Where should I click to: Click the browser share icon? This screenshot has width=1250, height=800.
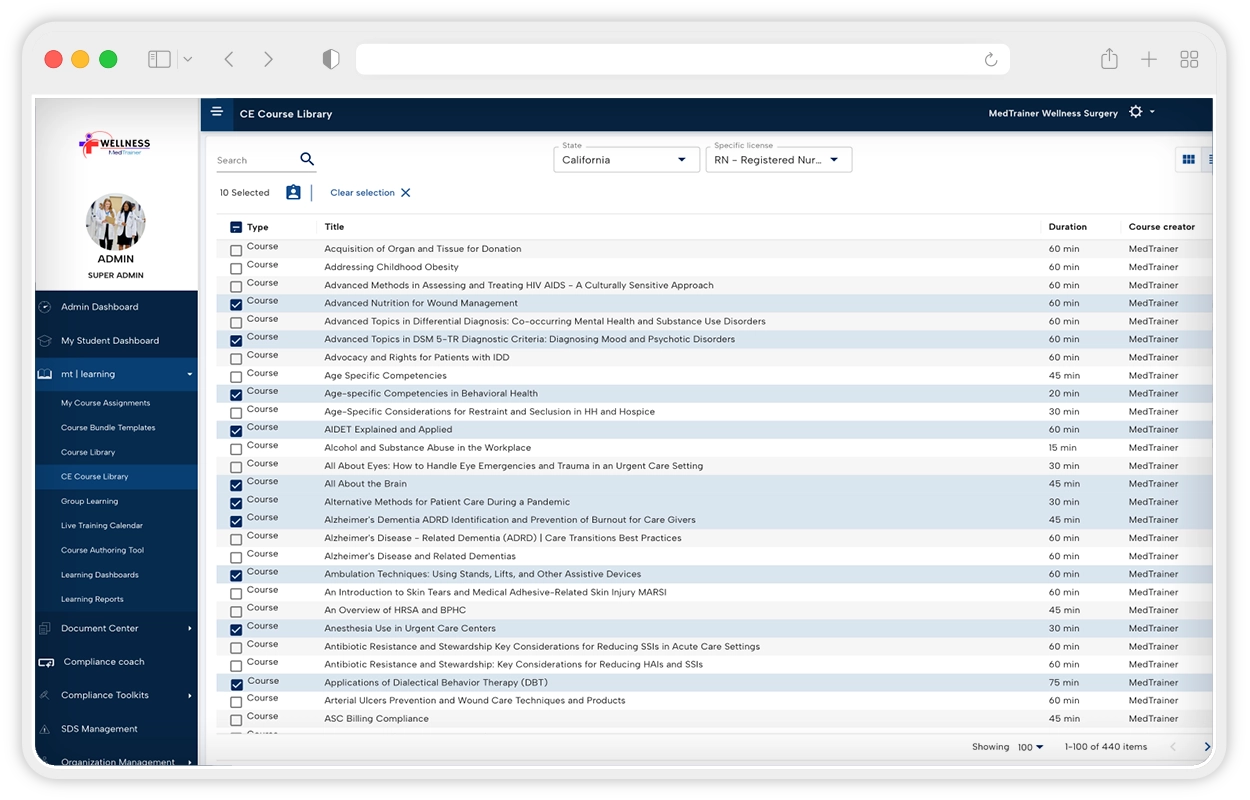[1109, 60]
